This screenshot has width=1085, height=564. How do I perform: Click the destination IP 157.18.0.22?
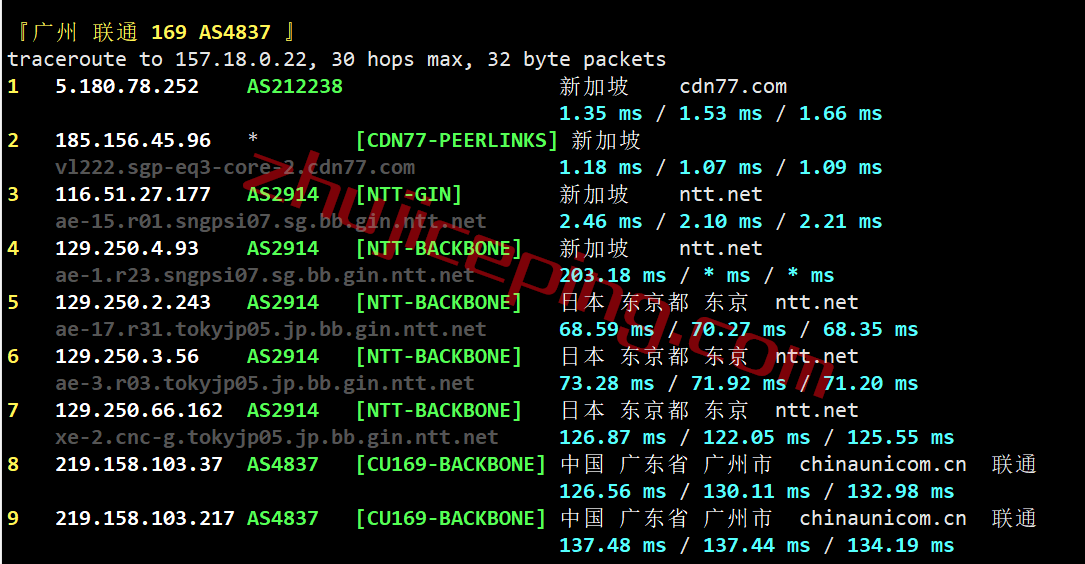tap(241, 60)
